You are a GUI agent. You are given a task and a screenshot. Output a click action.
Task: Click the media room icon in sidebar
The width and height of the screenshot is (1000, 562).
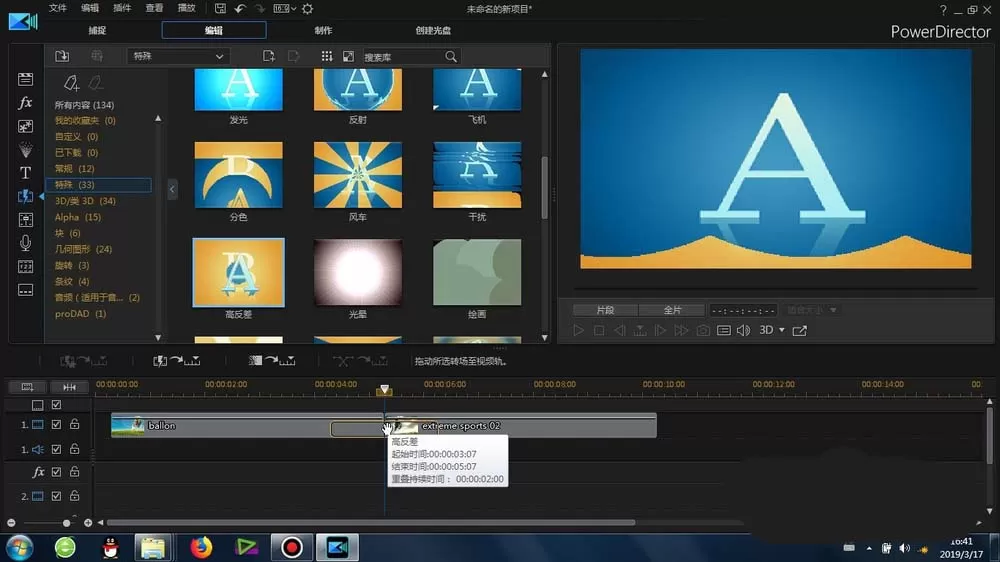click(x=25, y=79)
